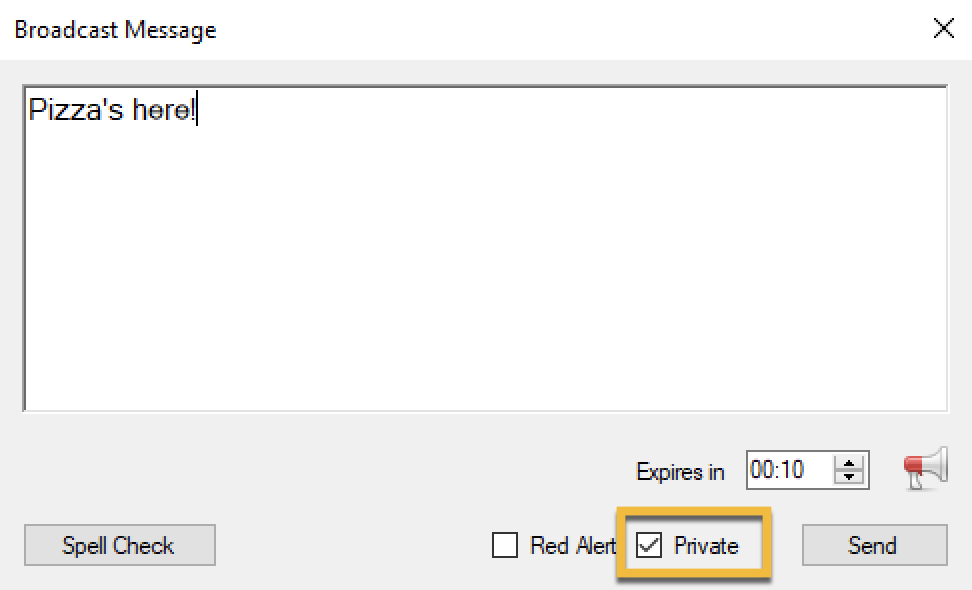The width and height of the screenshot is (972, 590).
Task: Send the broadcast message
Action: 875,545
